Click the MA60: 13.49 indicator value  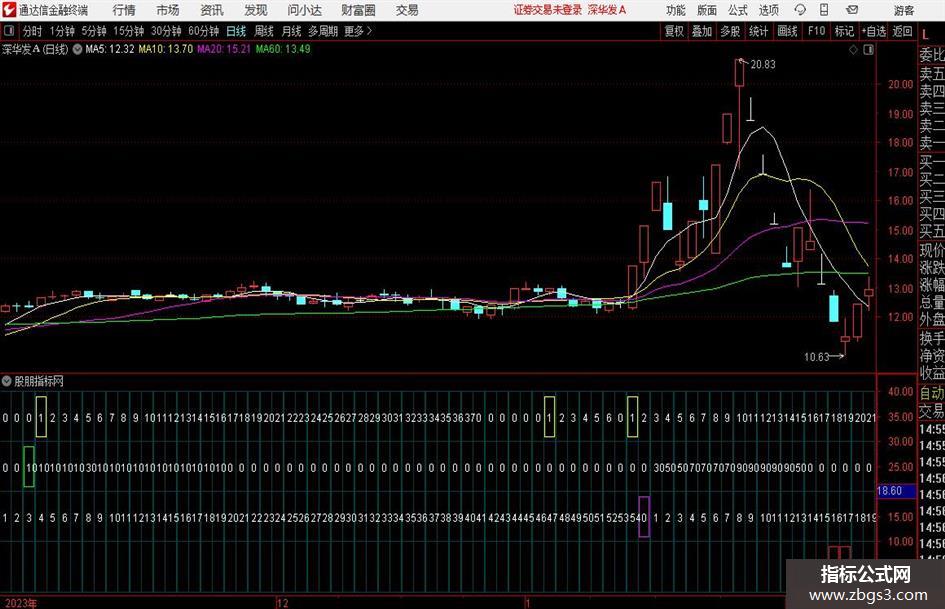[x=283, y=49]
